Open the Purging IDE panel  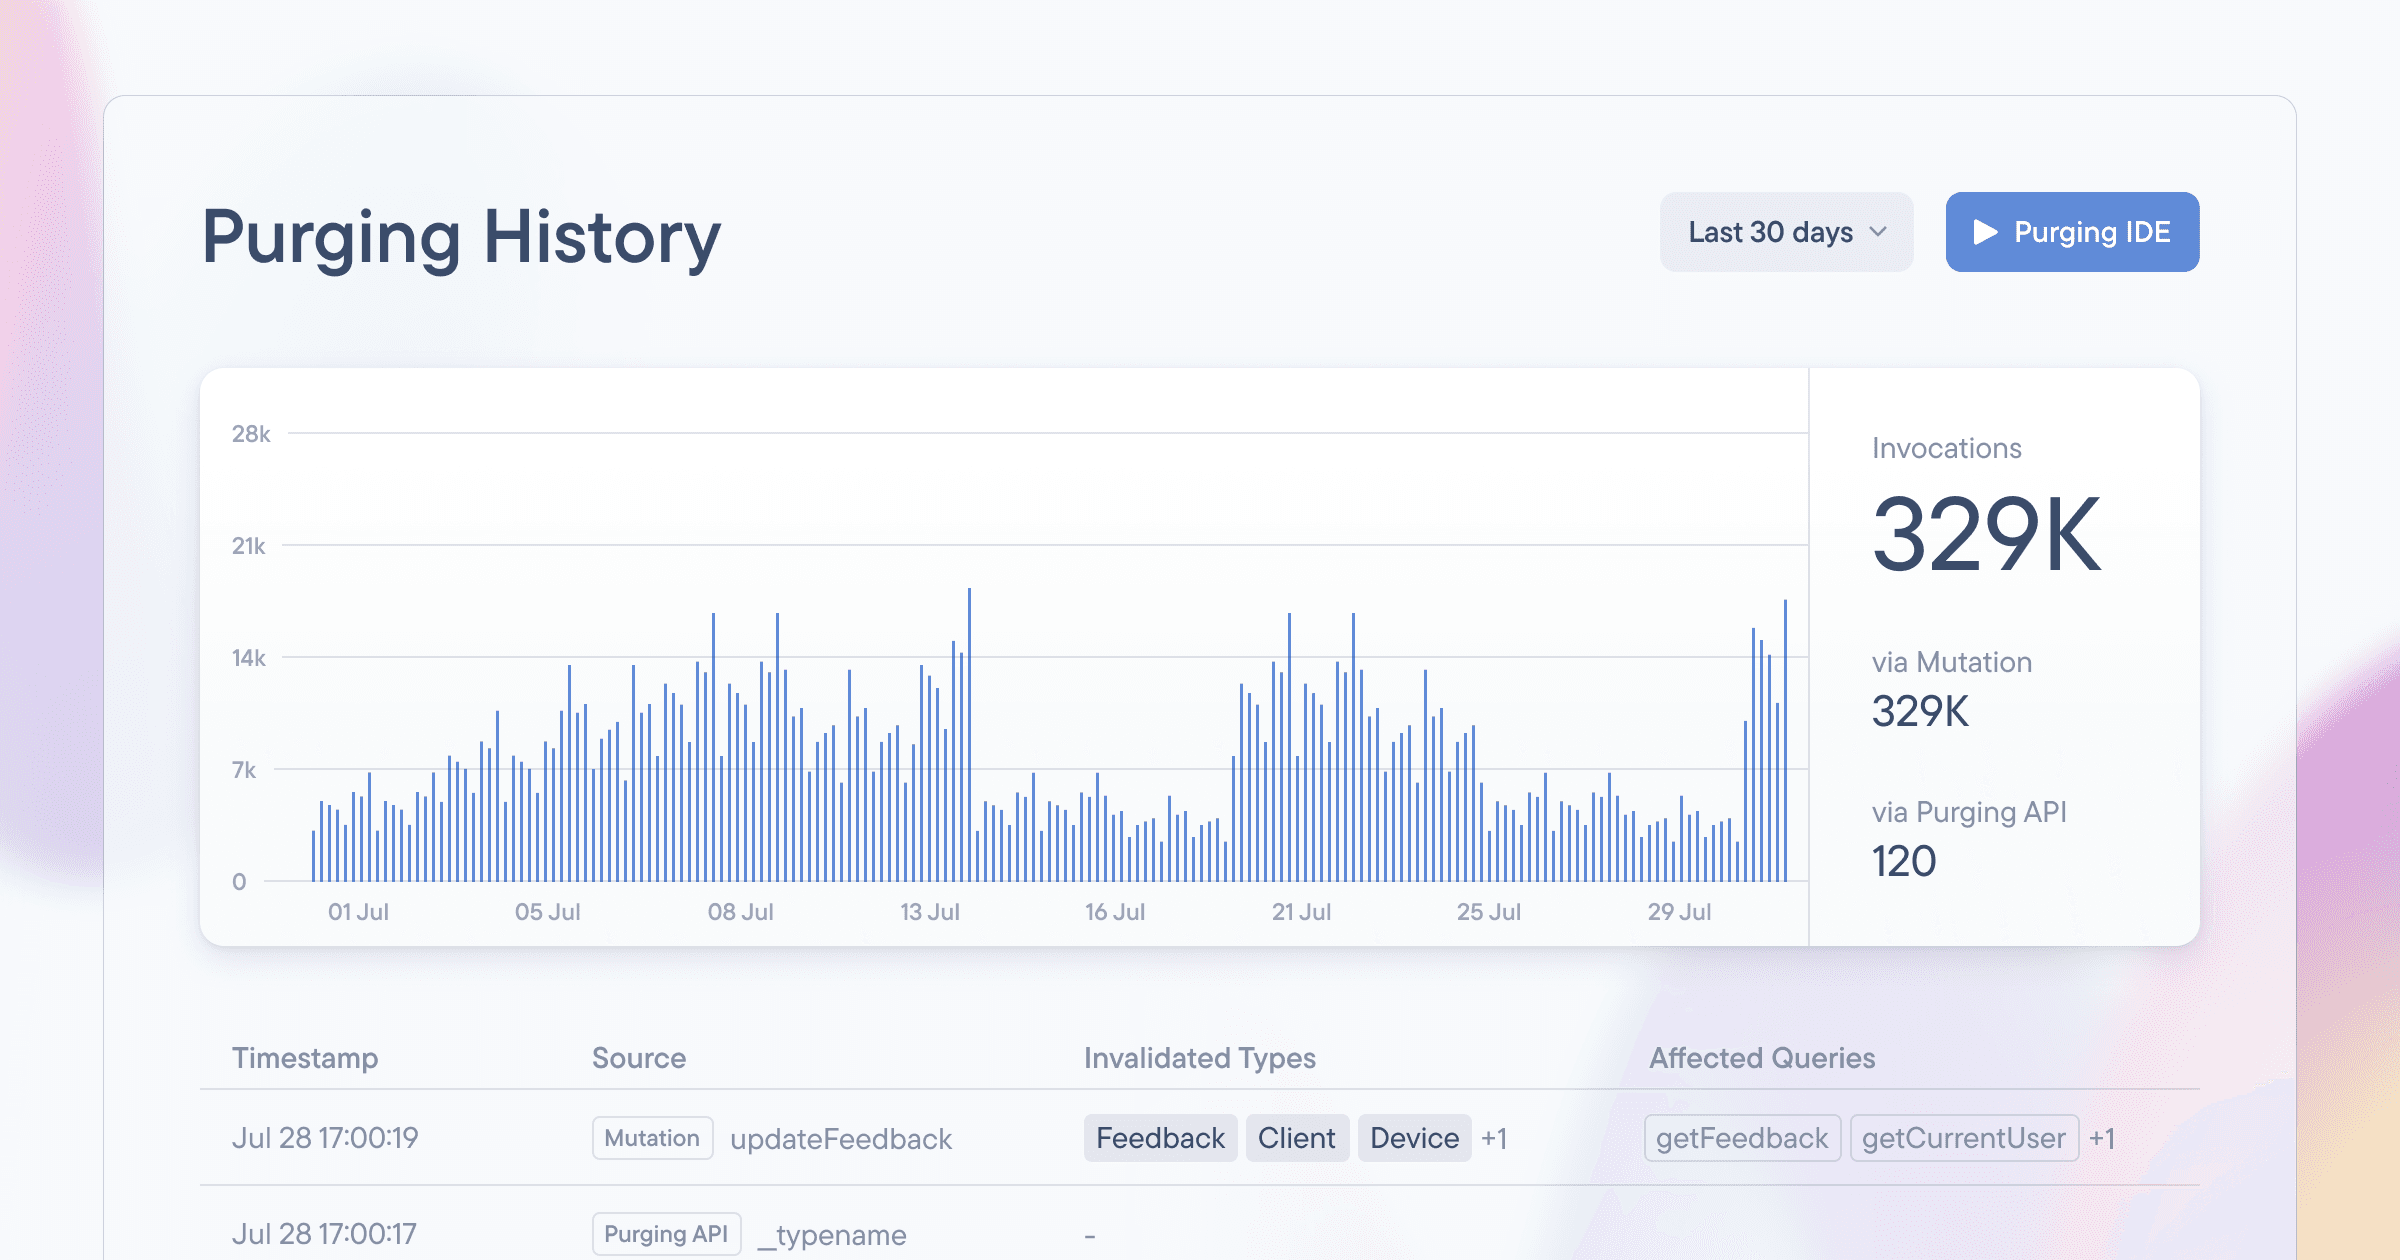[2073, 232]
